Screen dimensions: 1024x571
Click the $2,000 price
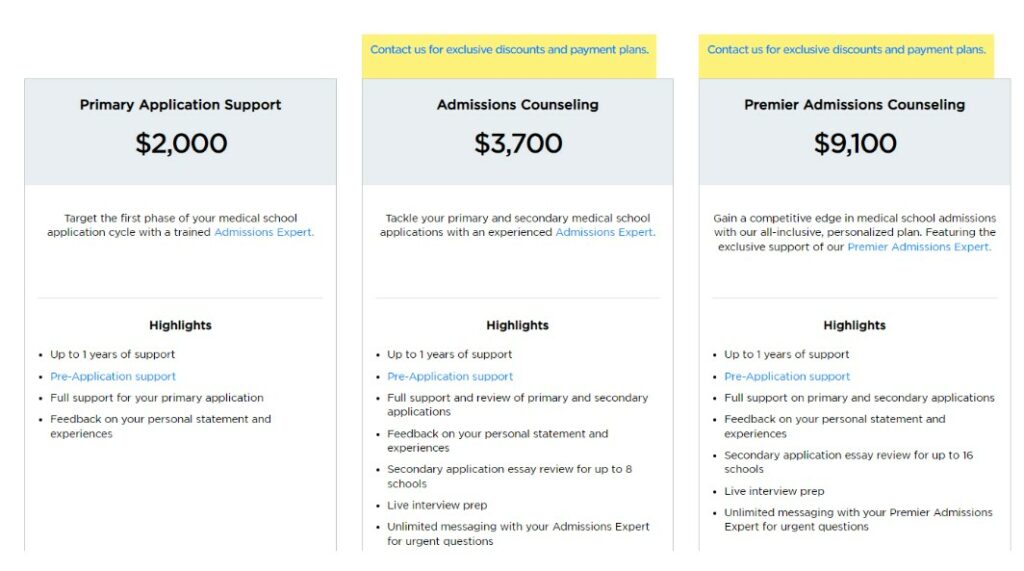181,144
